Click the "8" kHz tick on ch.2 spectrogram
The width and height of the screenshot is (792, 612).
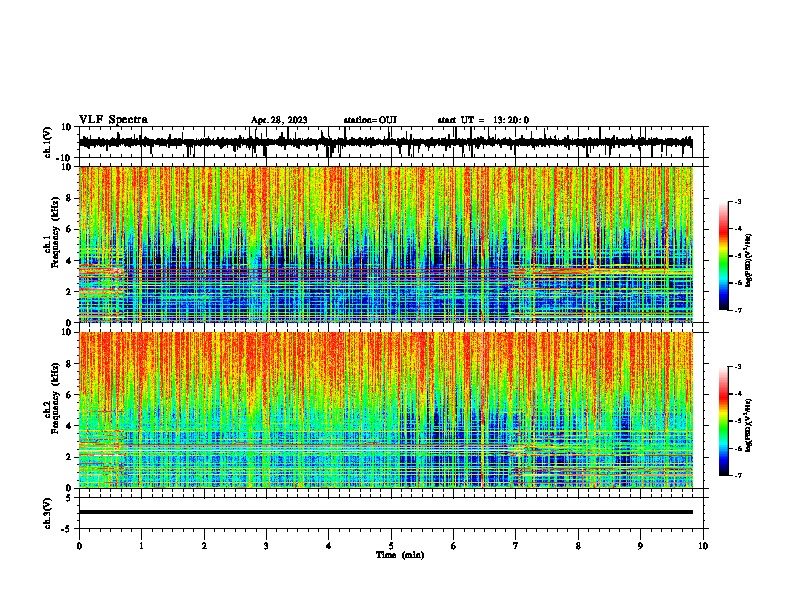click(69, 364)
